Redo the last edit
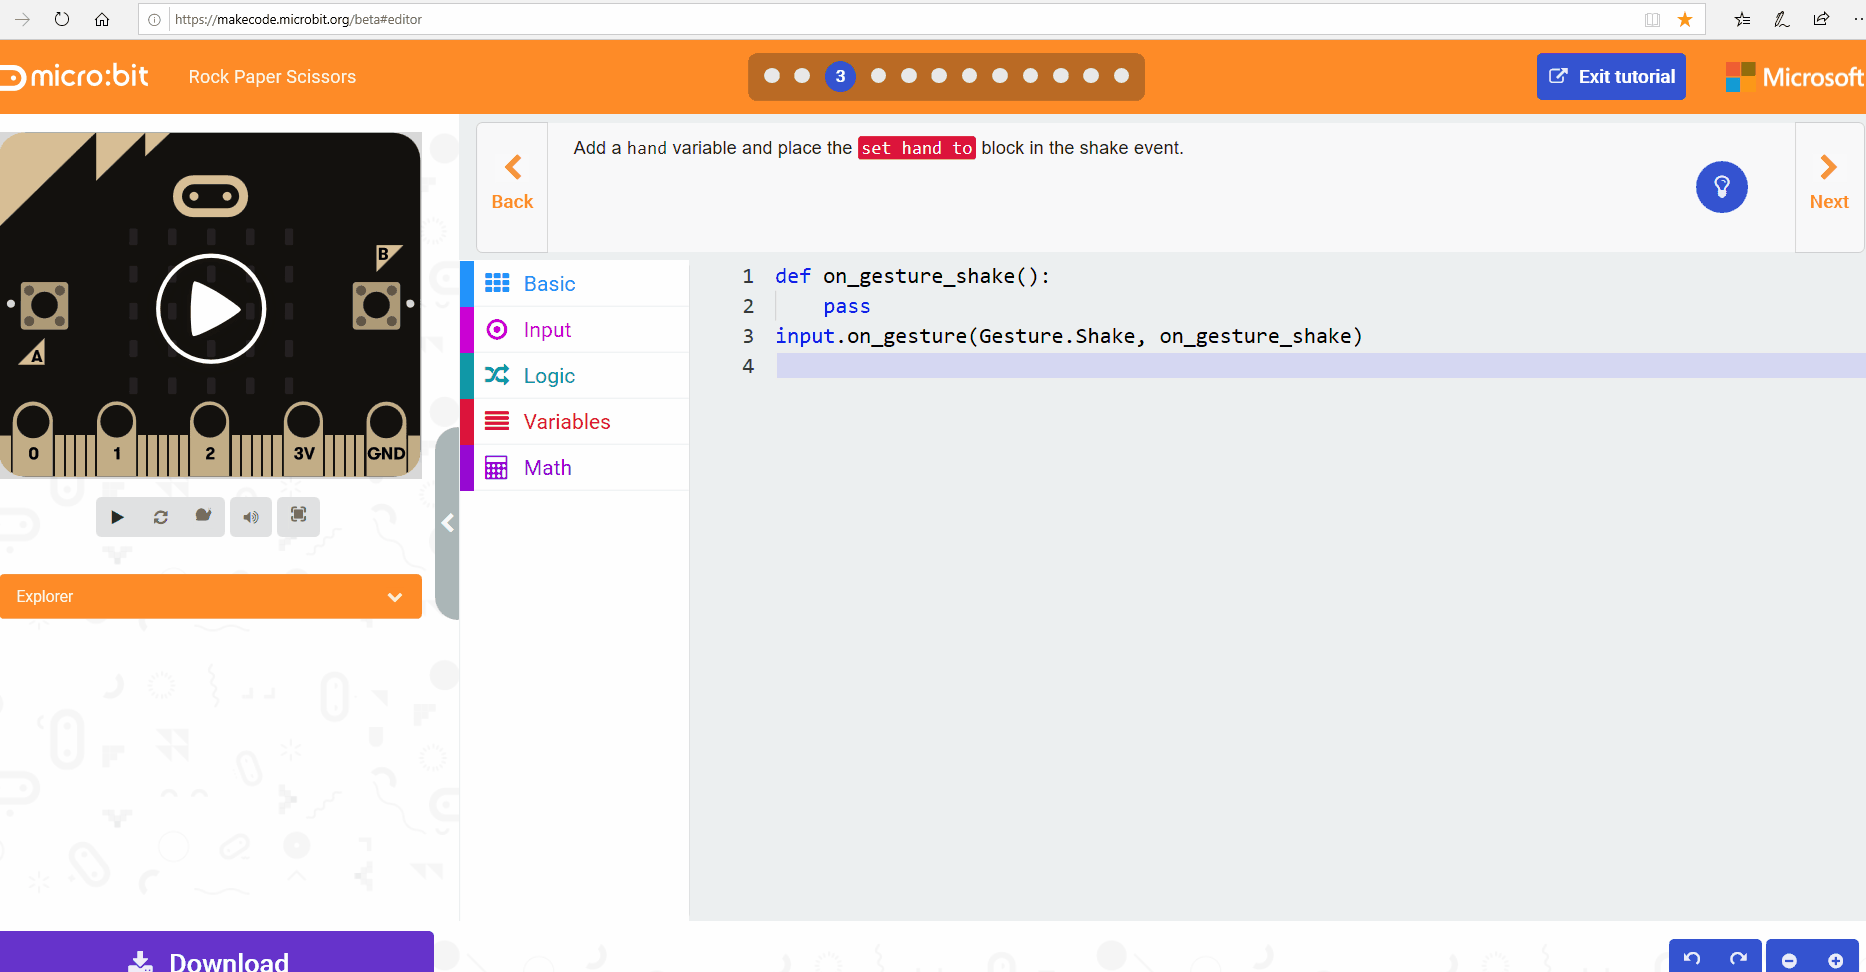Screen dimensions: 1866x972 click(x=1740, y=958)
